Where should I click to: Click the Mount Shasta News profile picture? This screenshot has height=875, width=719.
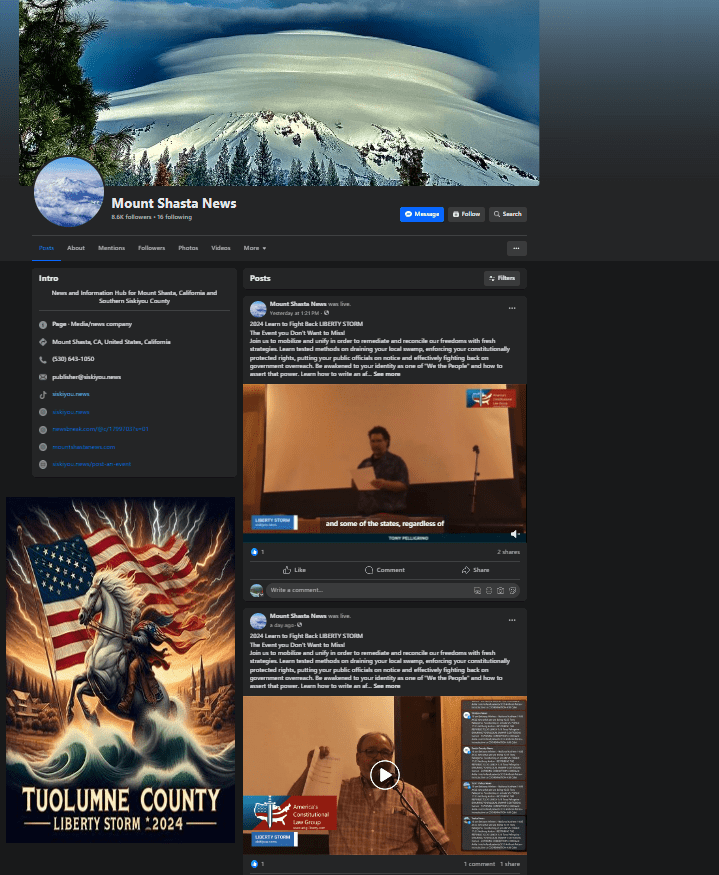point(69,191)
